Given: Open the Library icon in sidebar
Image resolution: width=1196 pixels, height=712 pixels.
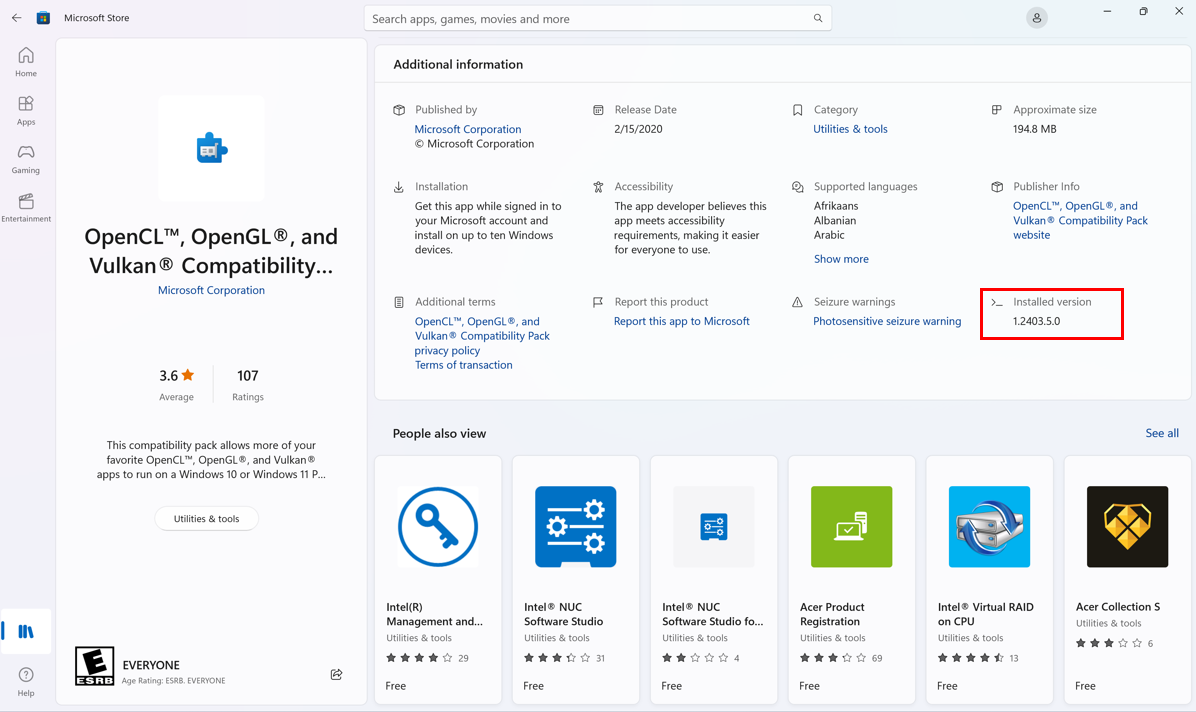Looking at the screenshot, I should click(26, 631).
